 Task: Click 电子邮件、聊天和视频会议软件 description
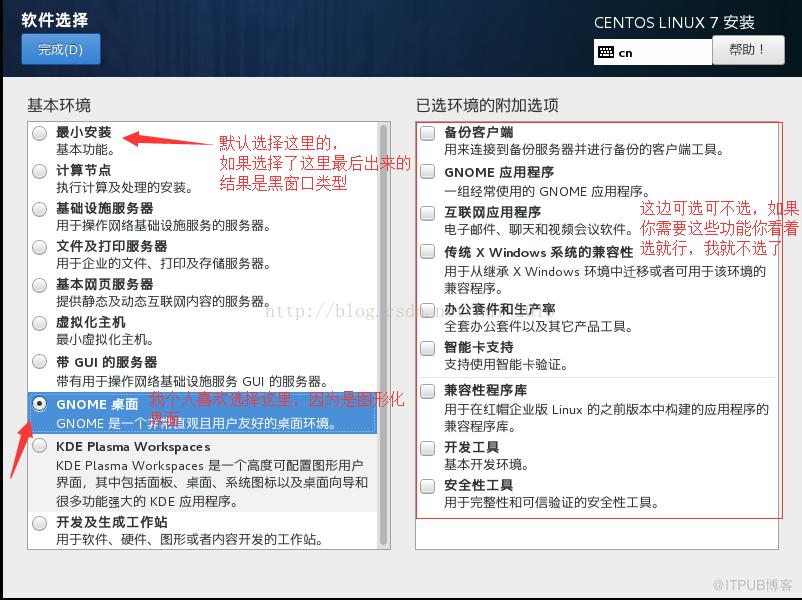[x=538, y=229]
